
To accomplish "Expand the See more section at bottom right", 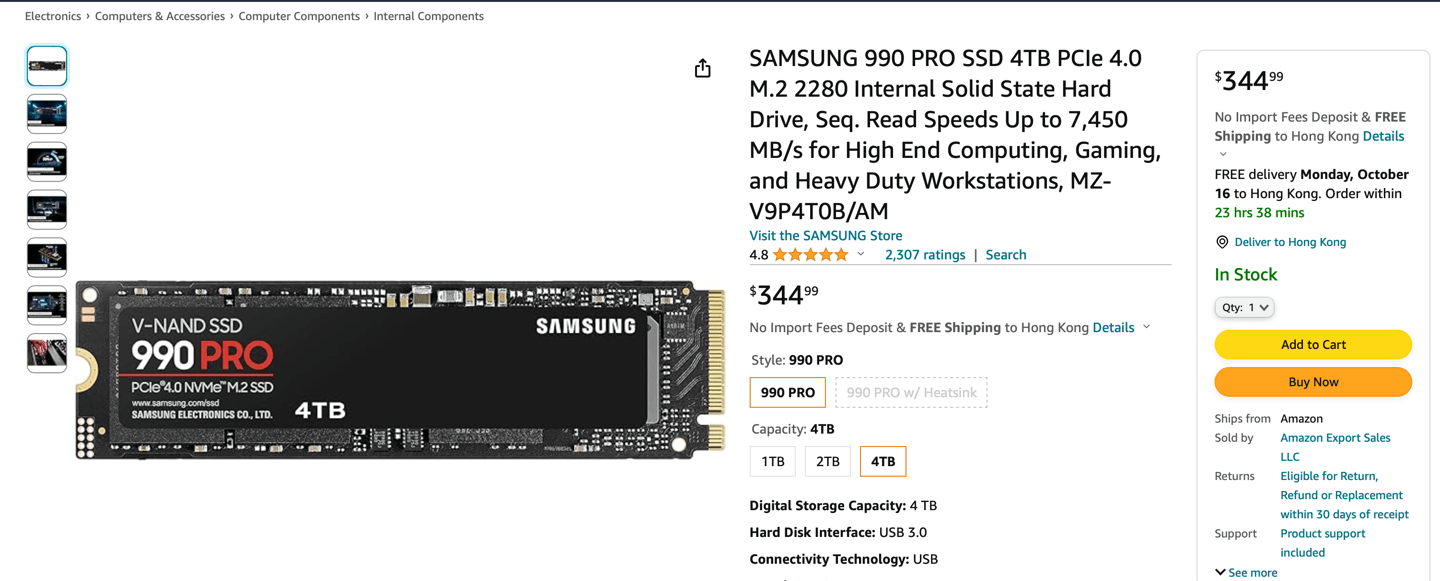I will click(x=1246, y=572).
